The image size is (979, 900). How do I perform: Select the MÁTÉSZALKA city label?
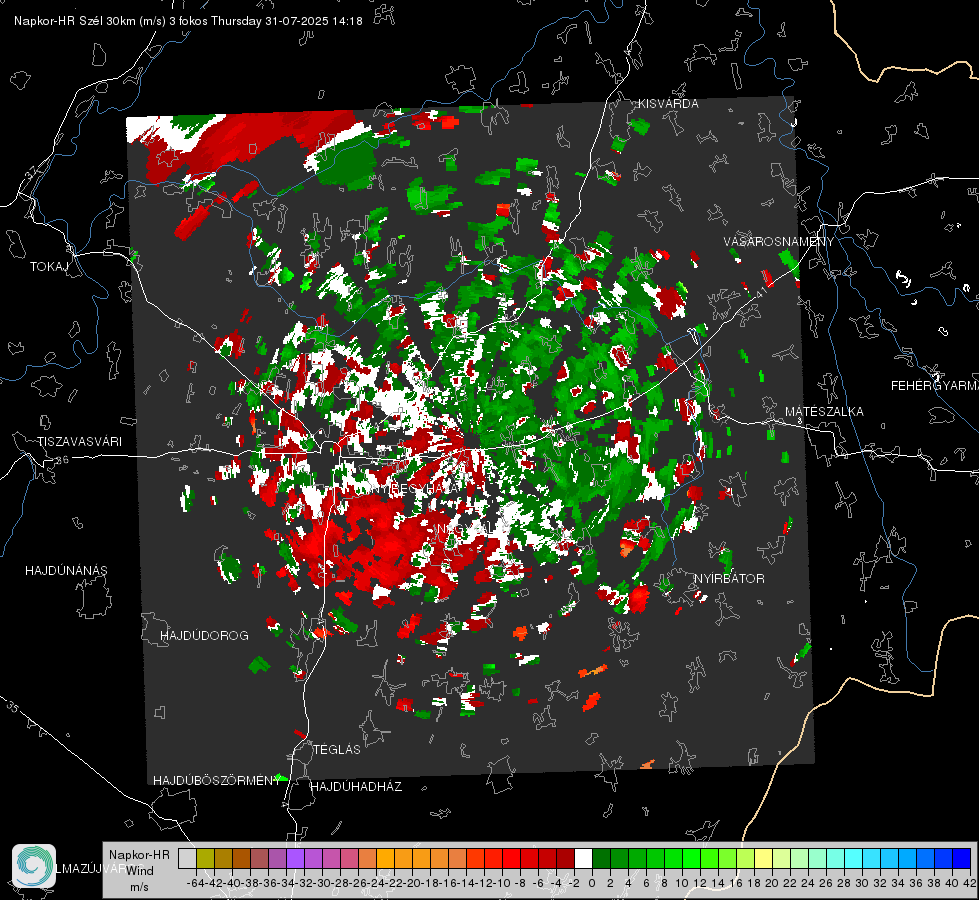click(x=824, y=412)
